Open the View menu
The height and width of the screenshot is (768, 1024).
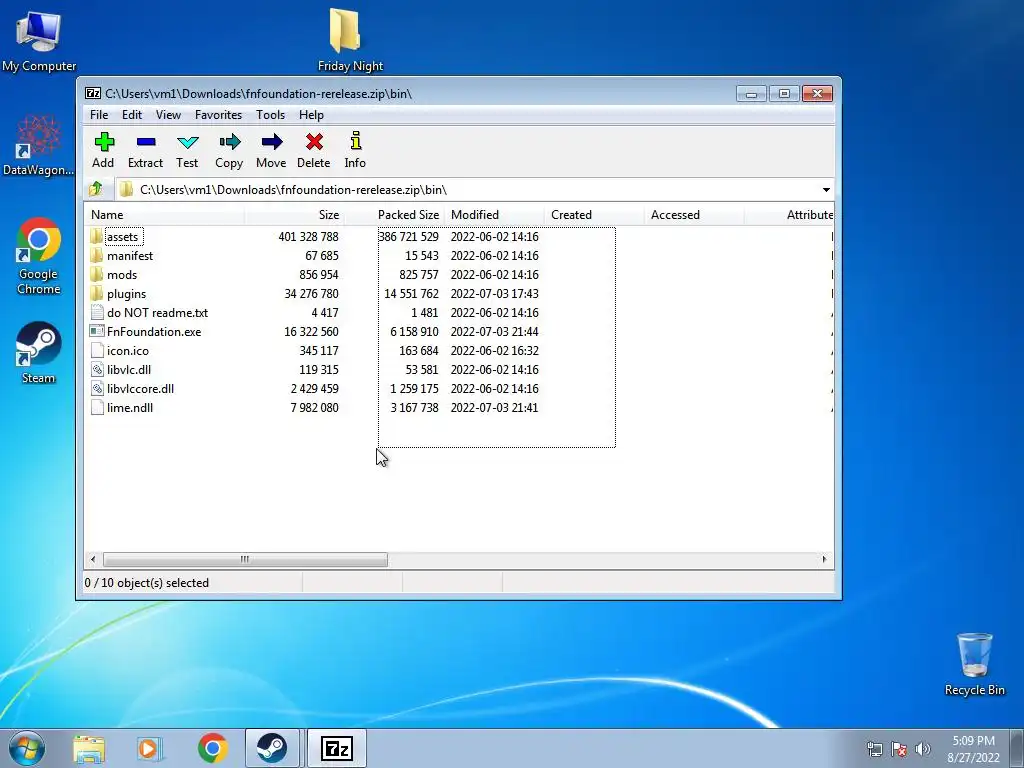[x=168, y=115]
